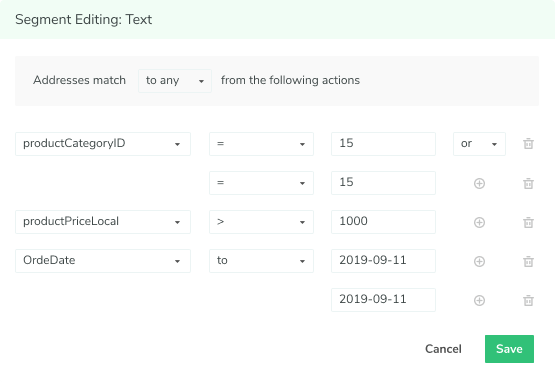Viewport: 555px width, 382px height.
Task: Open the 'or' logic dropdown
Action: (x=479, y=144)
